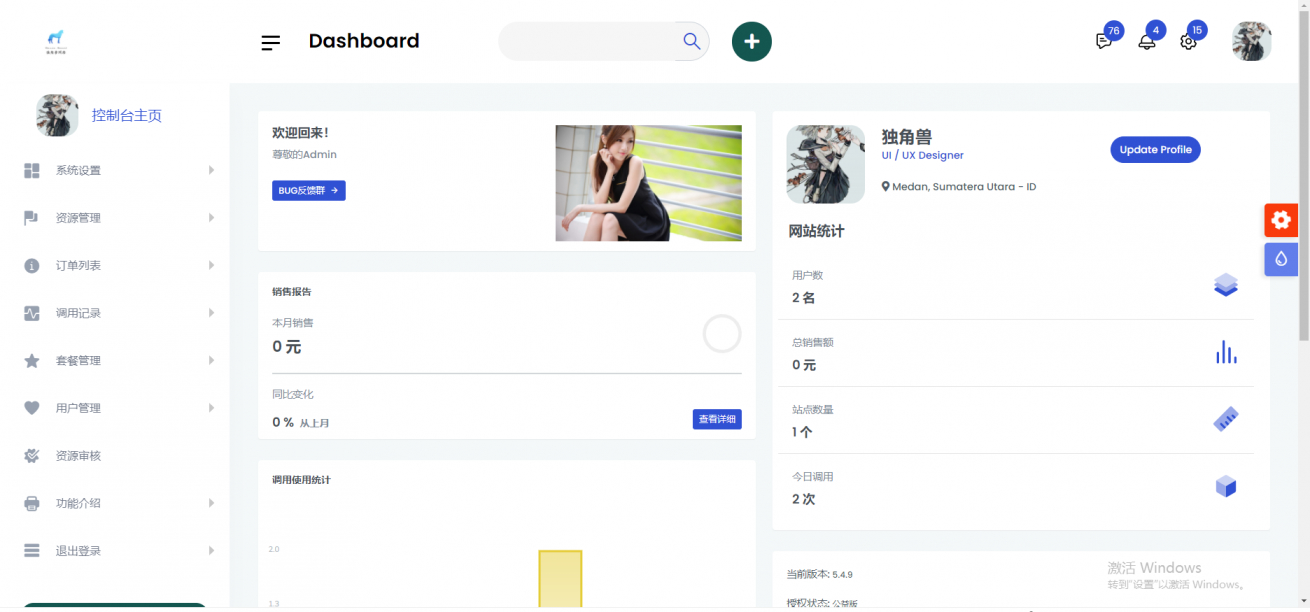1310x612 pixels.
Task: Open the settings gear with 15 badge
Action: tap(1189, 41)
